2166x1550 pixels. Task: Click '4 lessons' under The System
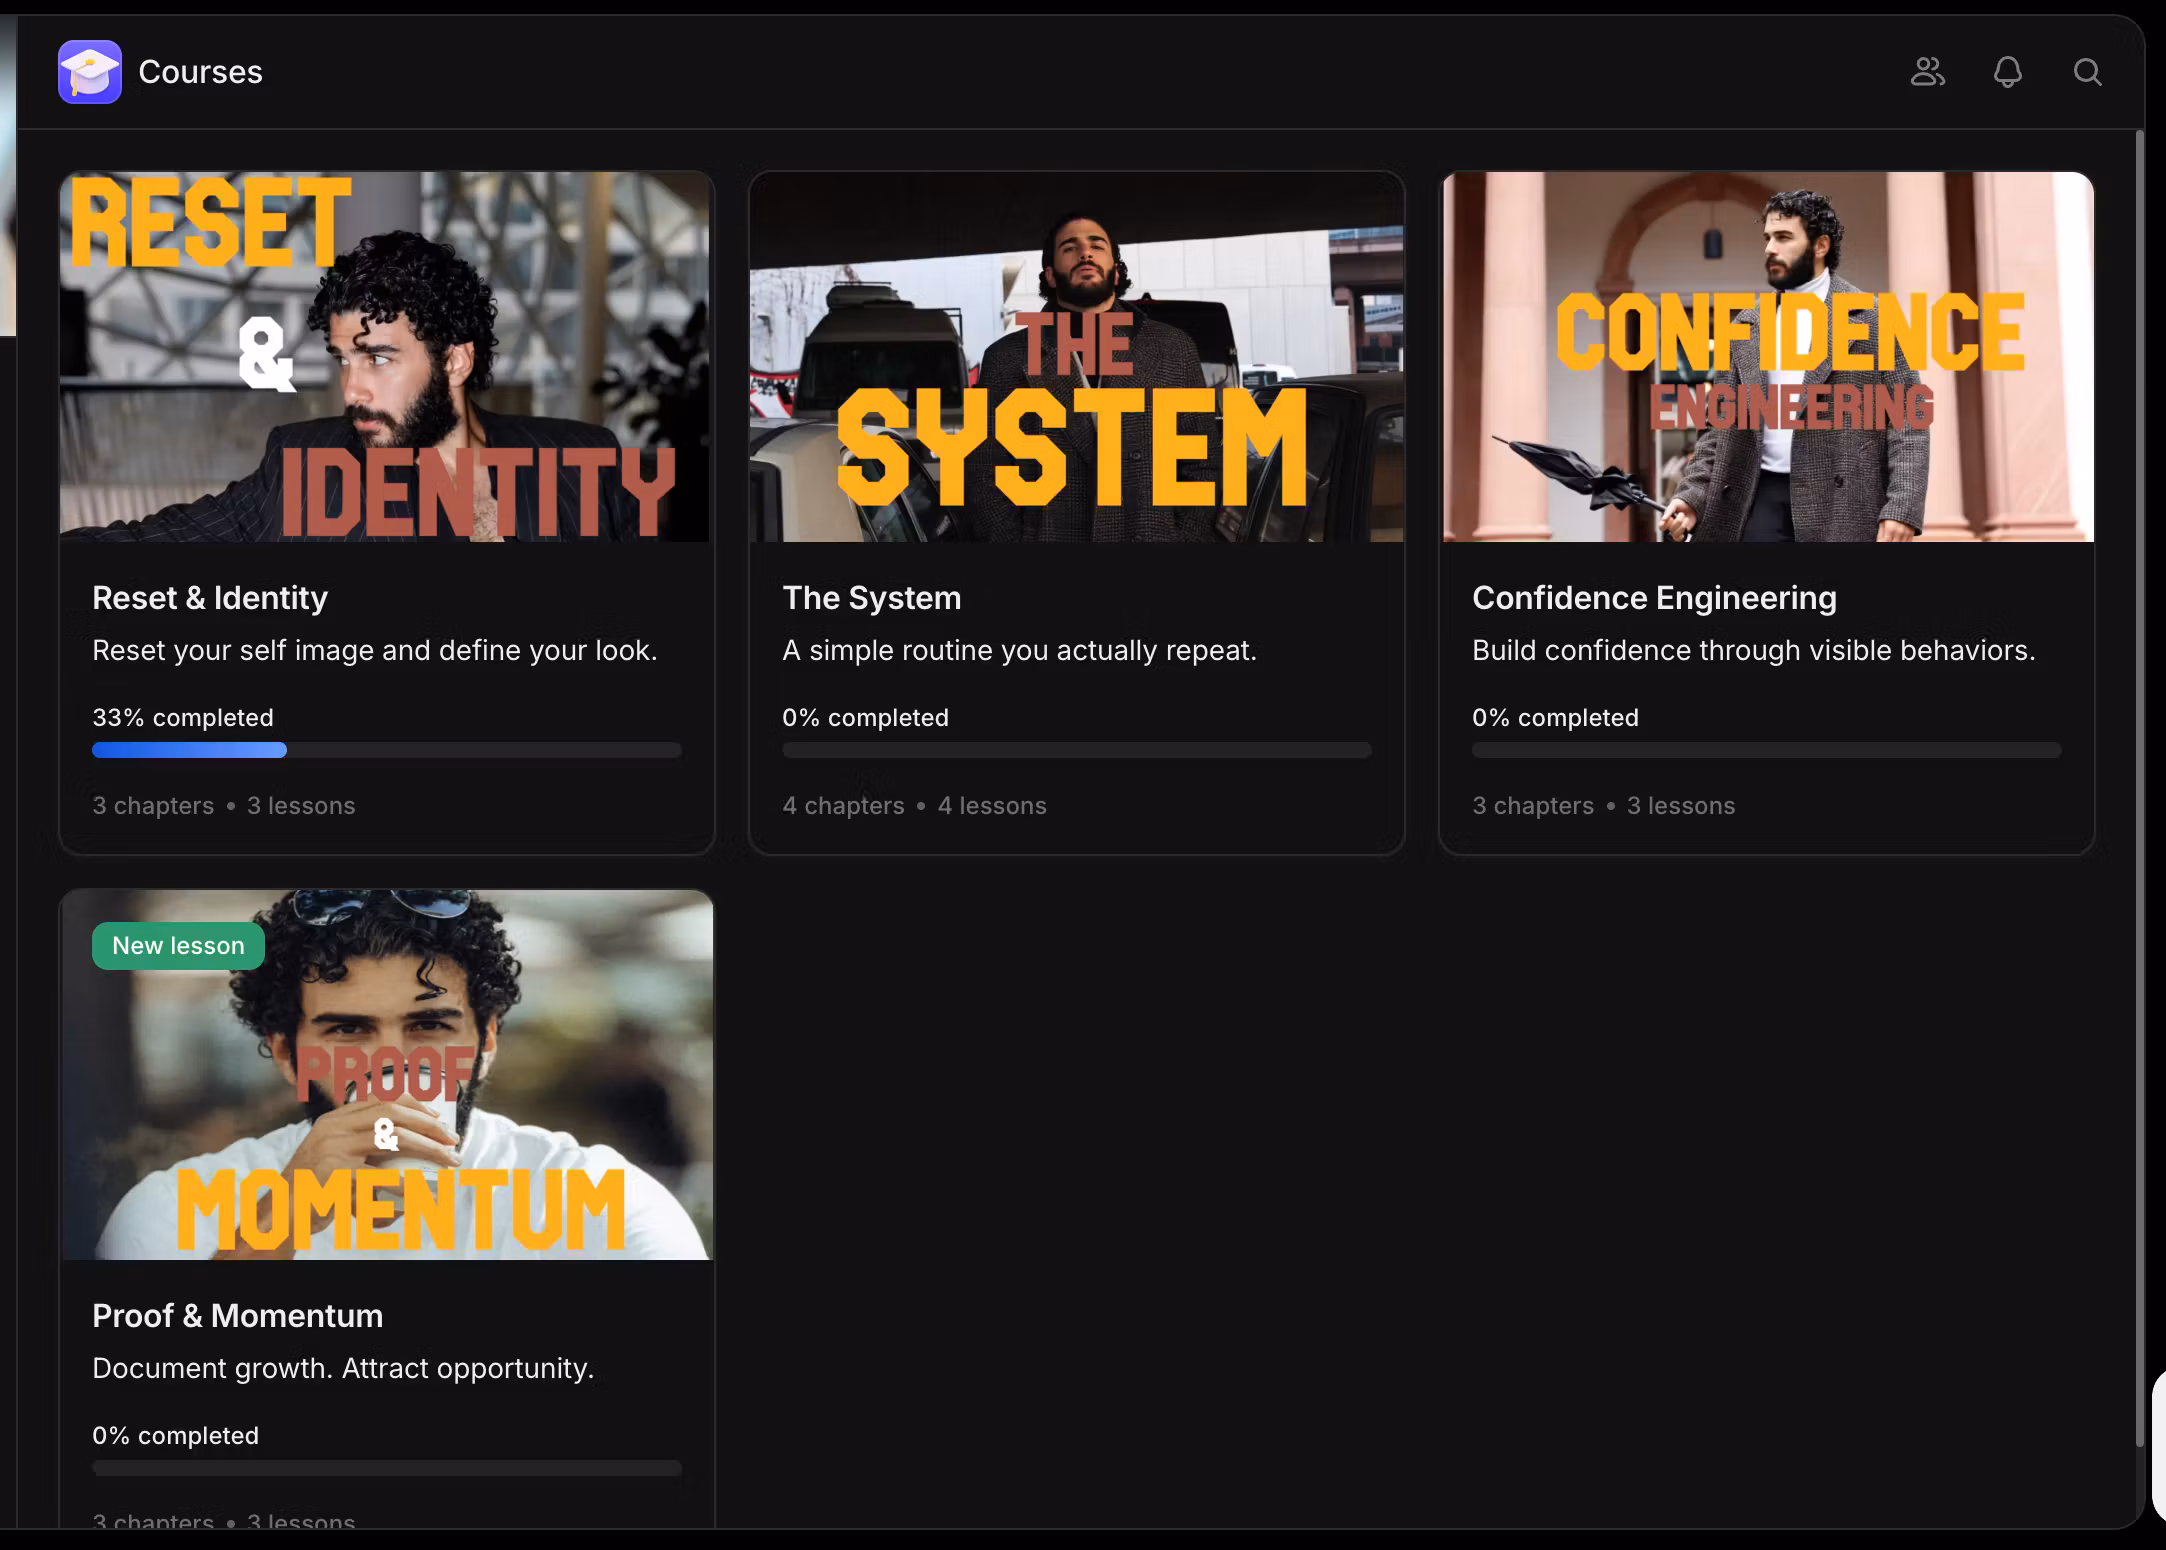click(x=992, y=805)
